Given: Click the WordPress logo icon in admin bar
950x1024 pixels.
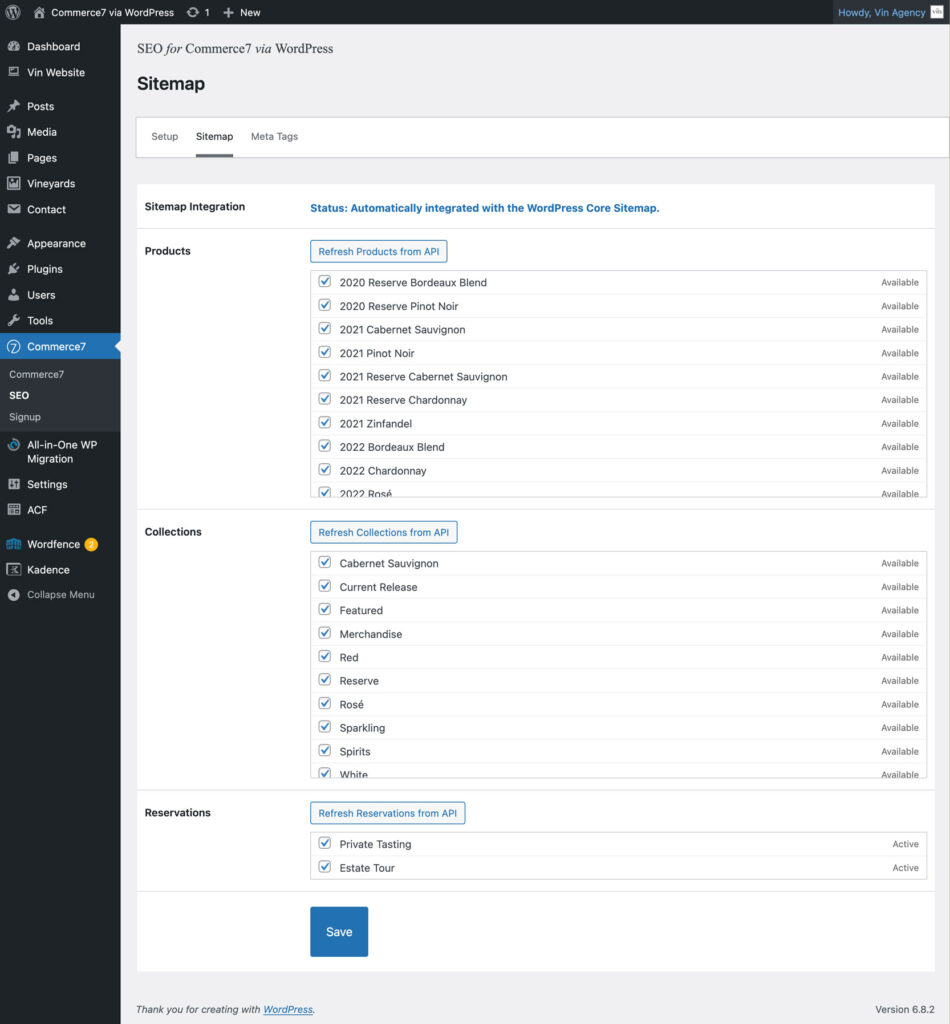Looking at the screenshot, I should [x=13, y=12].
